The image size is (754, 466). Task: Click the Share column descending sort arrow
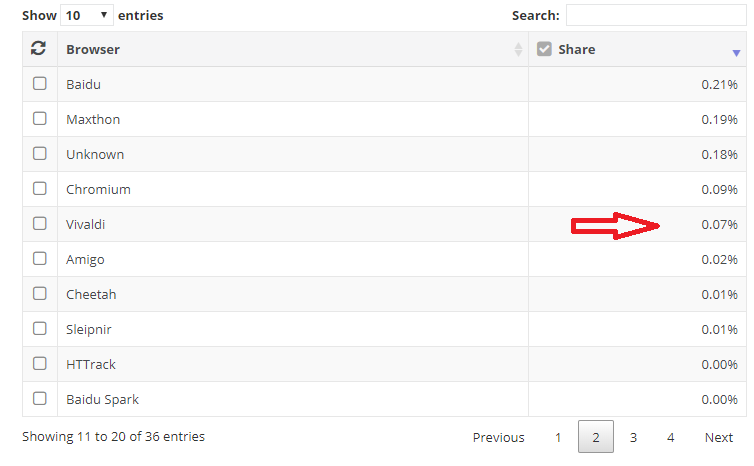coord(736,53)
